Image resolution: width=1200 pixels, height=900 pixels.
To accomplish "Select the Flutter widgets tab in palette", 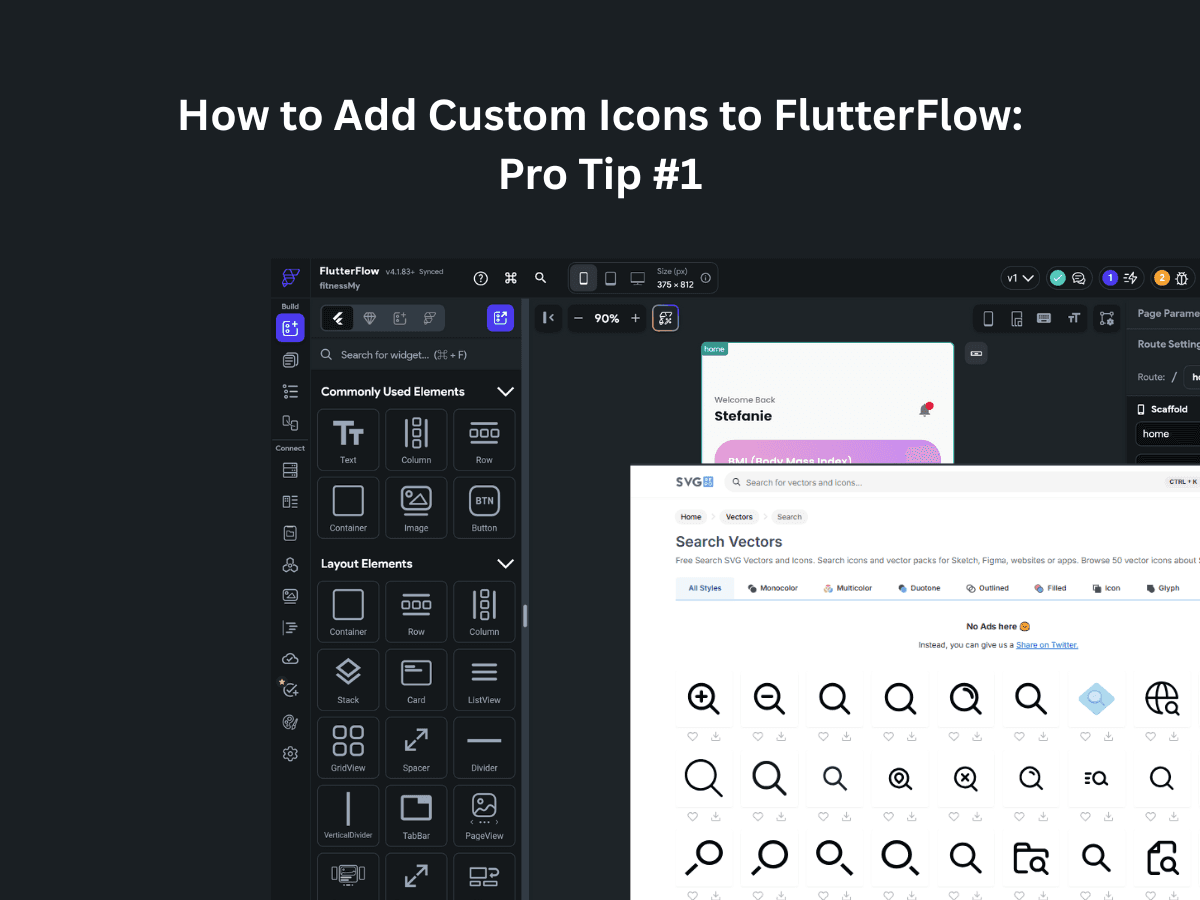I will [x=338, y=318].
